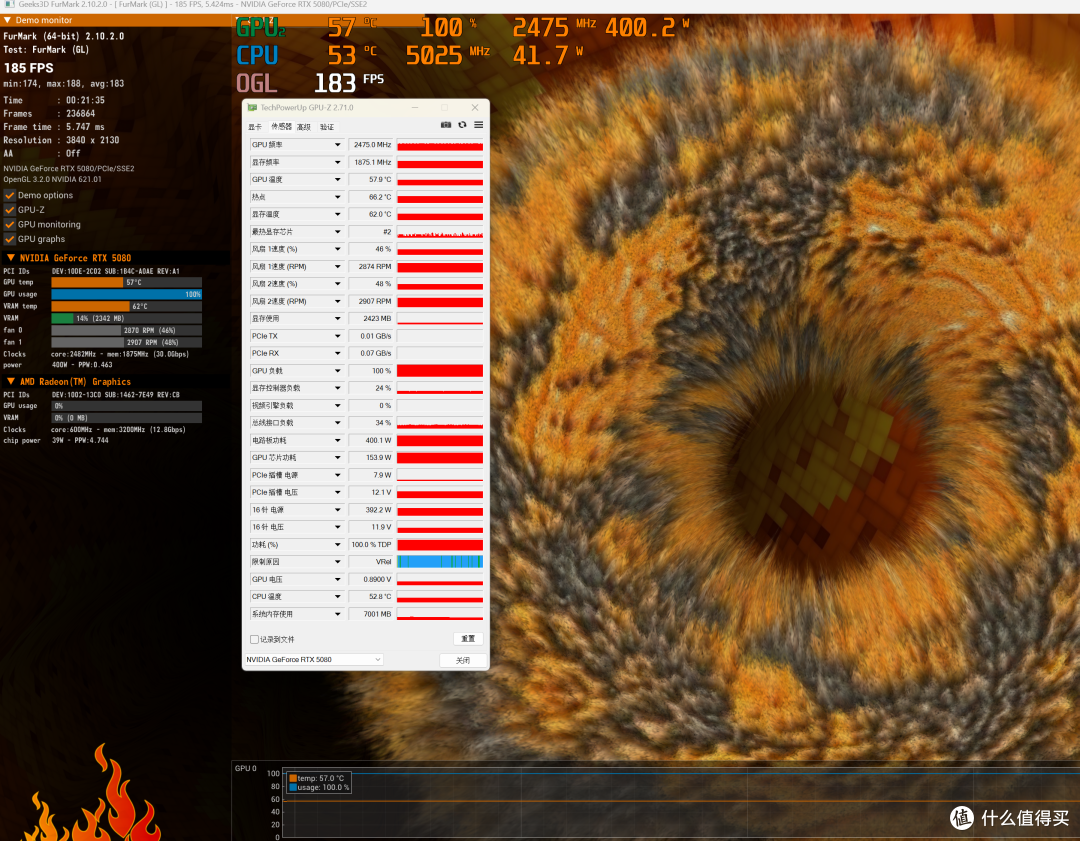Image resolution: width=1080 pixels, height=841 pixels.
Task: Enable the 记录到文件 log checkbox
Action: coord(254,639)
